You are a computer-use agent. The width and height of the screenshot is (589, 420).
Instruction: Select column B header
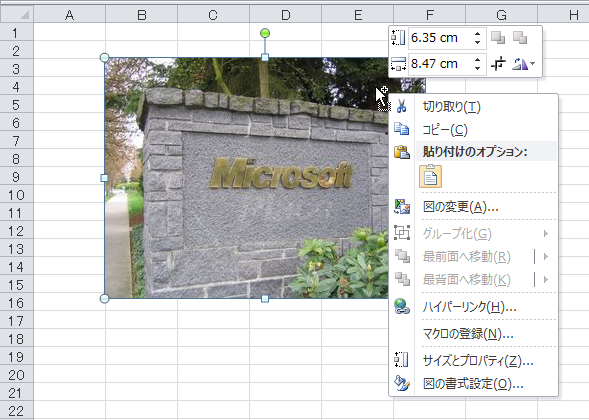pos(142,15)
